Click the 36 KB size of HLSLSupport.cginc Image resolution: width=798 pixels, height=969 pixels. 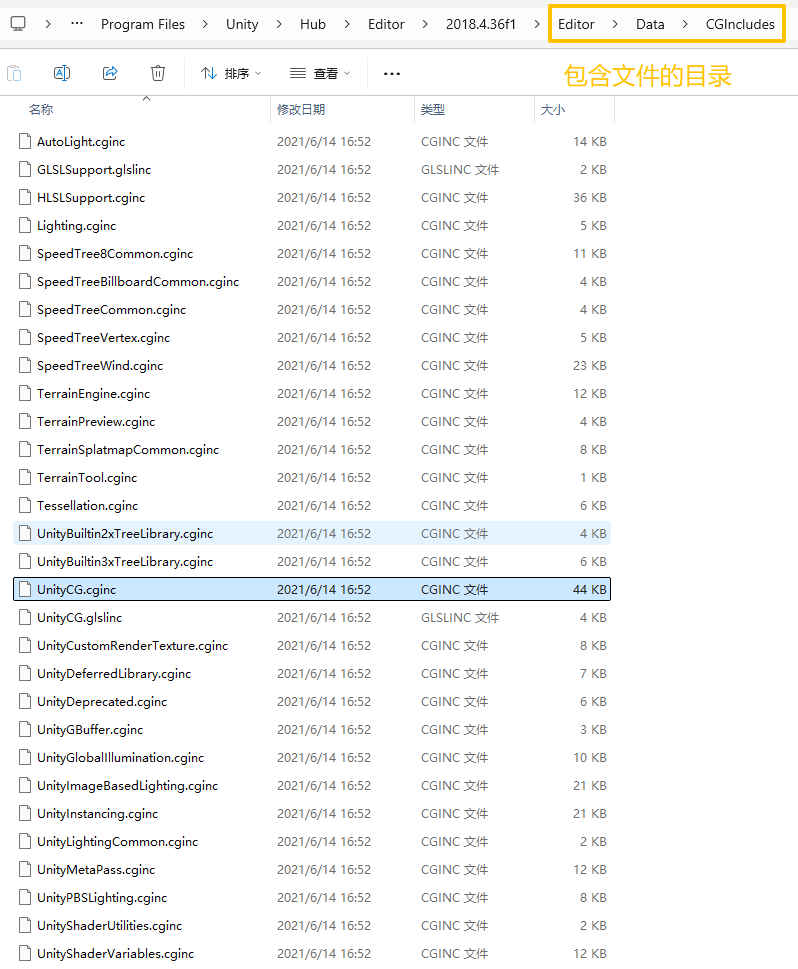(x=590, y=198)
